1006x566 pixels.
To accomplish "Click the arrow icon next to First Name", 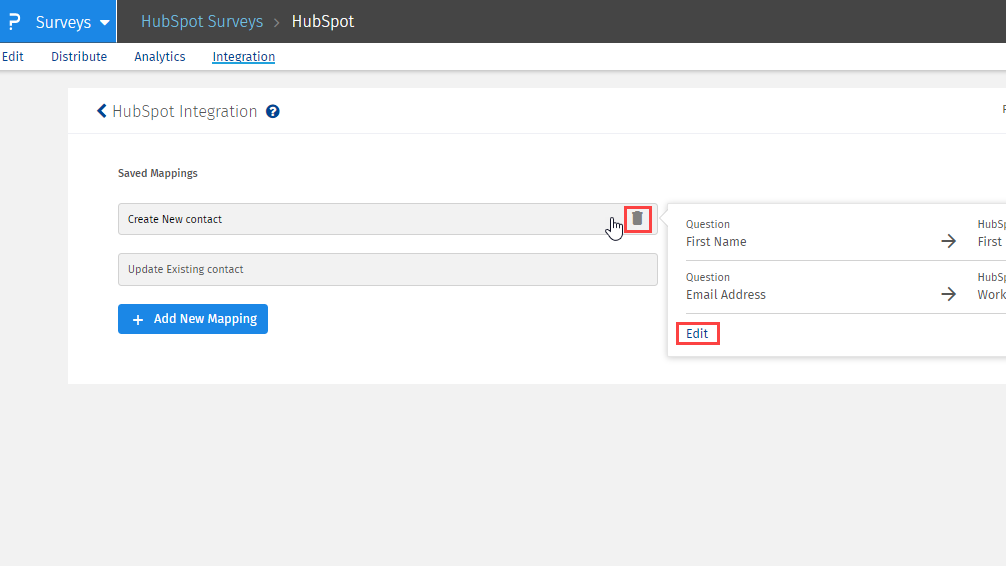I will click(x=948, y=241).
